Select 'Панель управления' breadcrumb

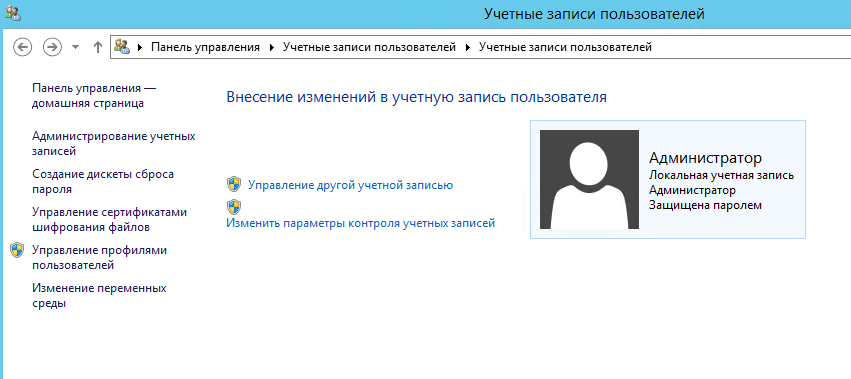pos(205,47)
